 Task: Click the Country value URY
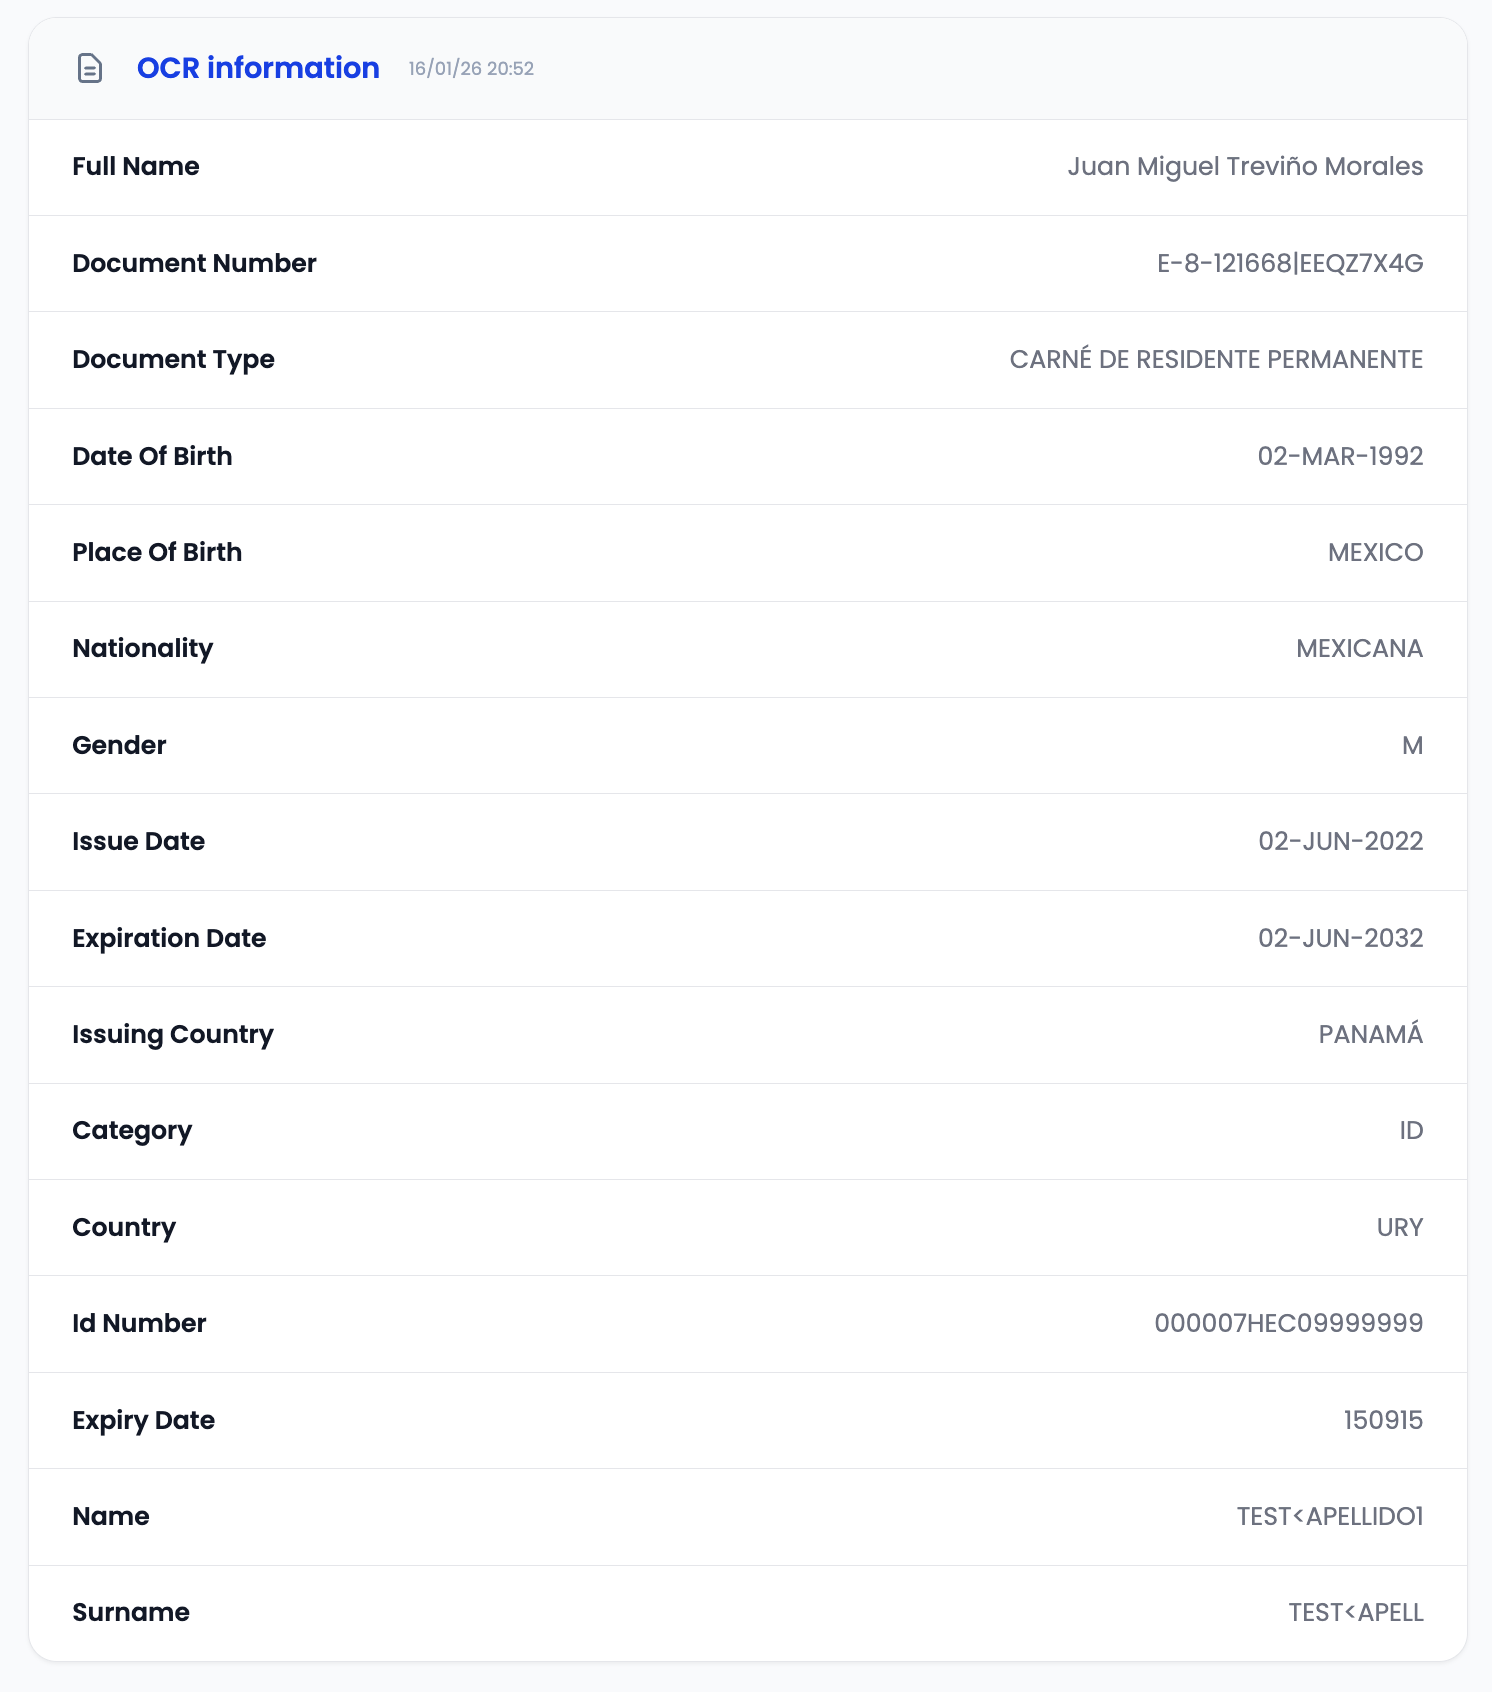click(1398, 1228)
